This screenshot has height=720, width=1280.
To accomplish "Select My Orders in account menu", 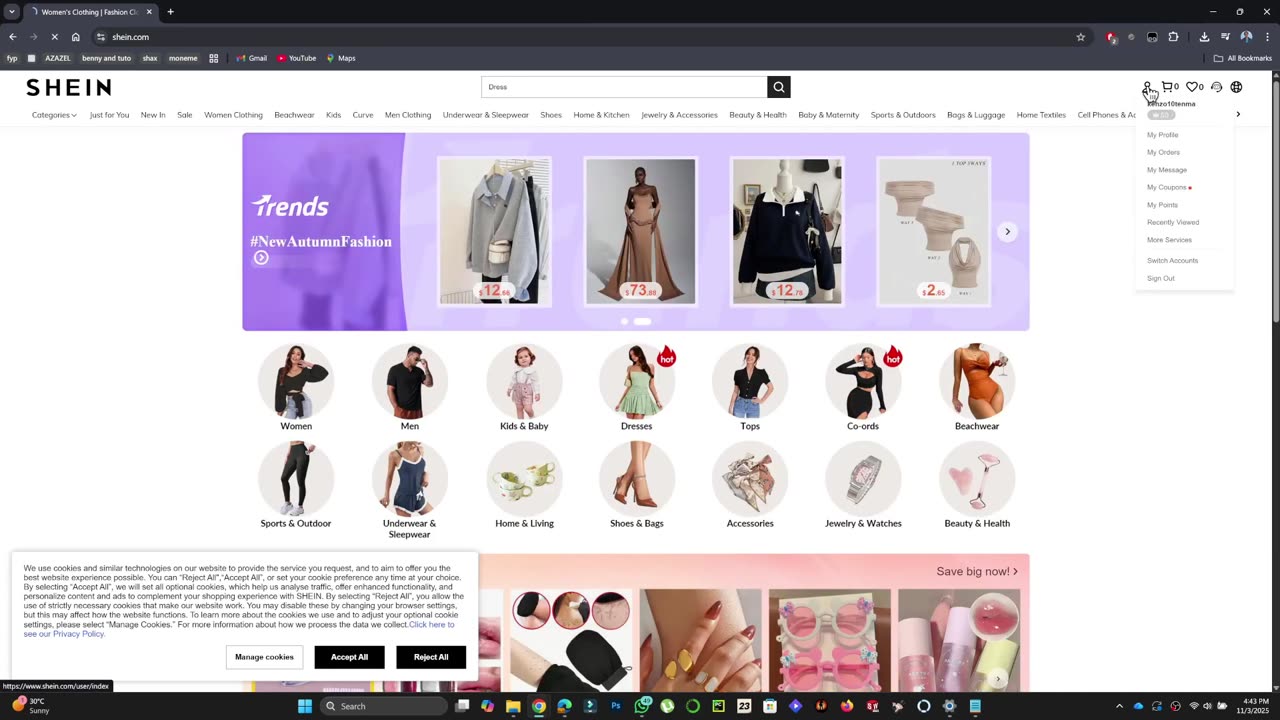I will click(x=1163, y=152).
